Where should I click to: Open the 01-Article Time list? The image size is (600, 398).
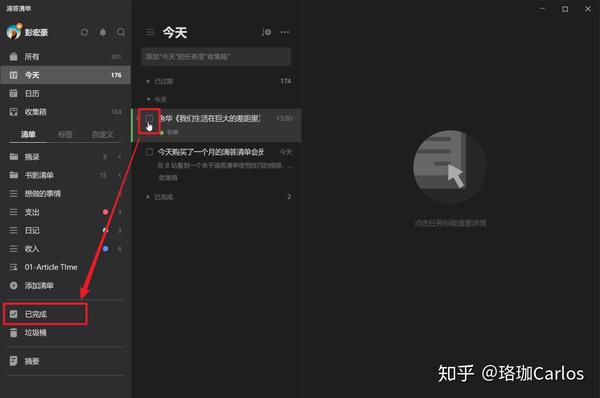tap(65, 267)
